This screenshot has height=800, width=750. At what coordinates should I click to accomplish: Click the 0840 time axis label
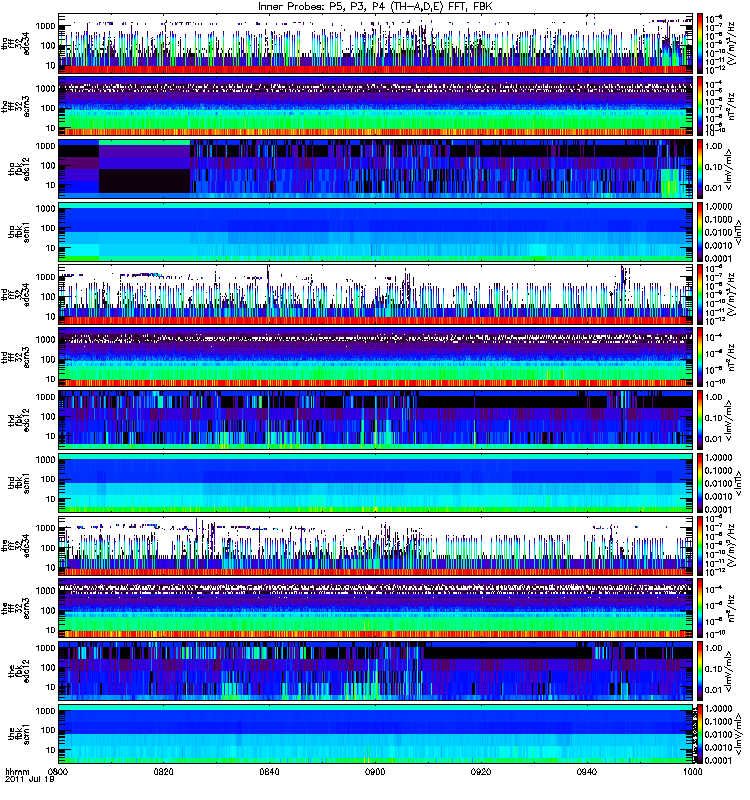pos(269,771)
